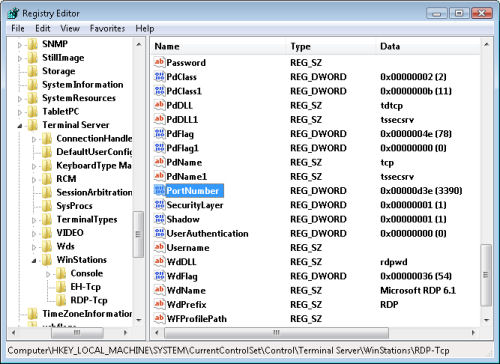The image size is (500, 364).
Task: Click the WinStations folder icon
Action: tap(47, 260)
